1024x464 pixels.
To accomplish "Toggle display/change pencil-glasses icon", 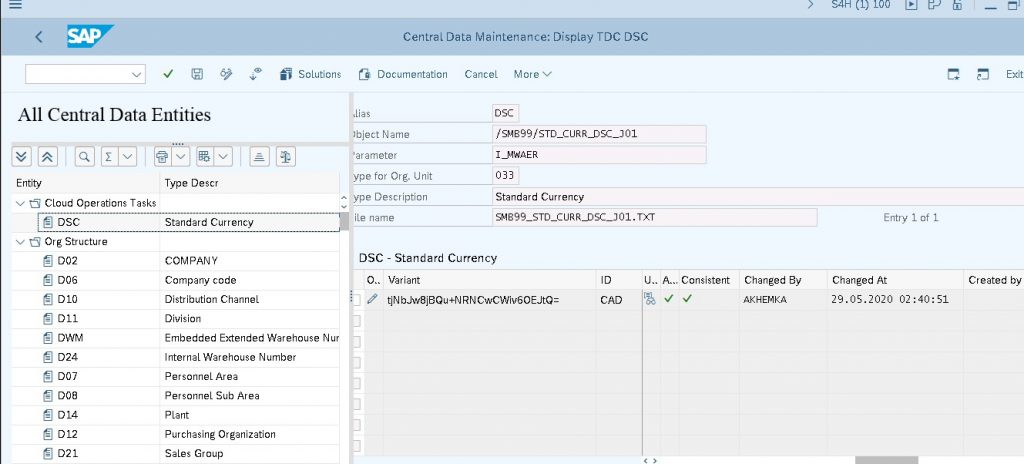I will click(227, 74).
